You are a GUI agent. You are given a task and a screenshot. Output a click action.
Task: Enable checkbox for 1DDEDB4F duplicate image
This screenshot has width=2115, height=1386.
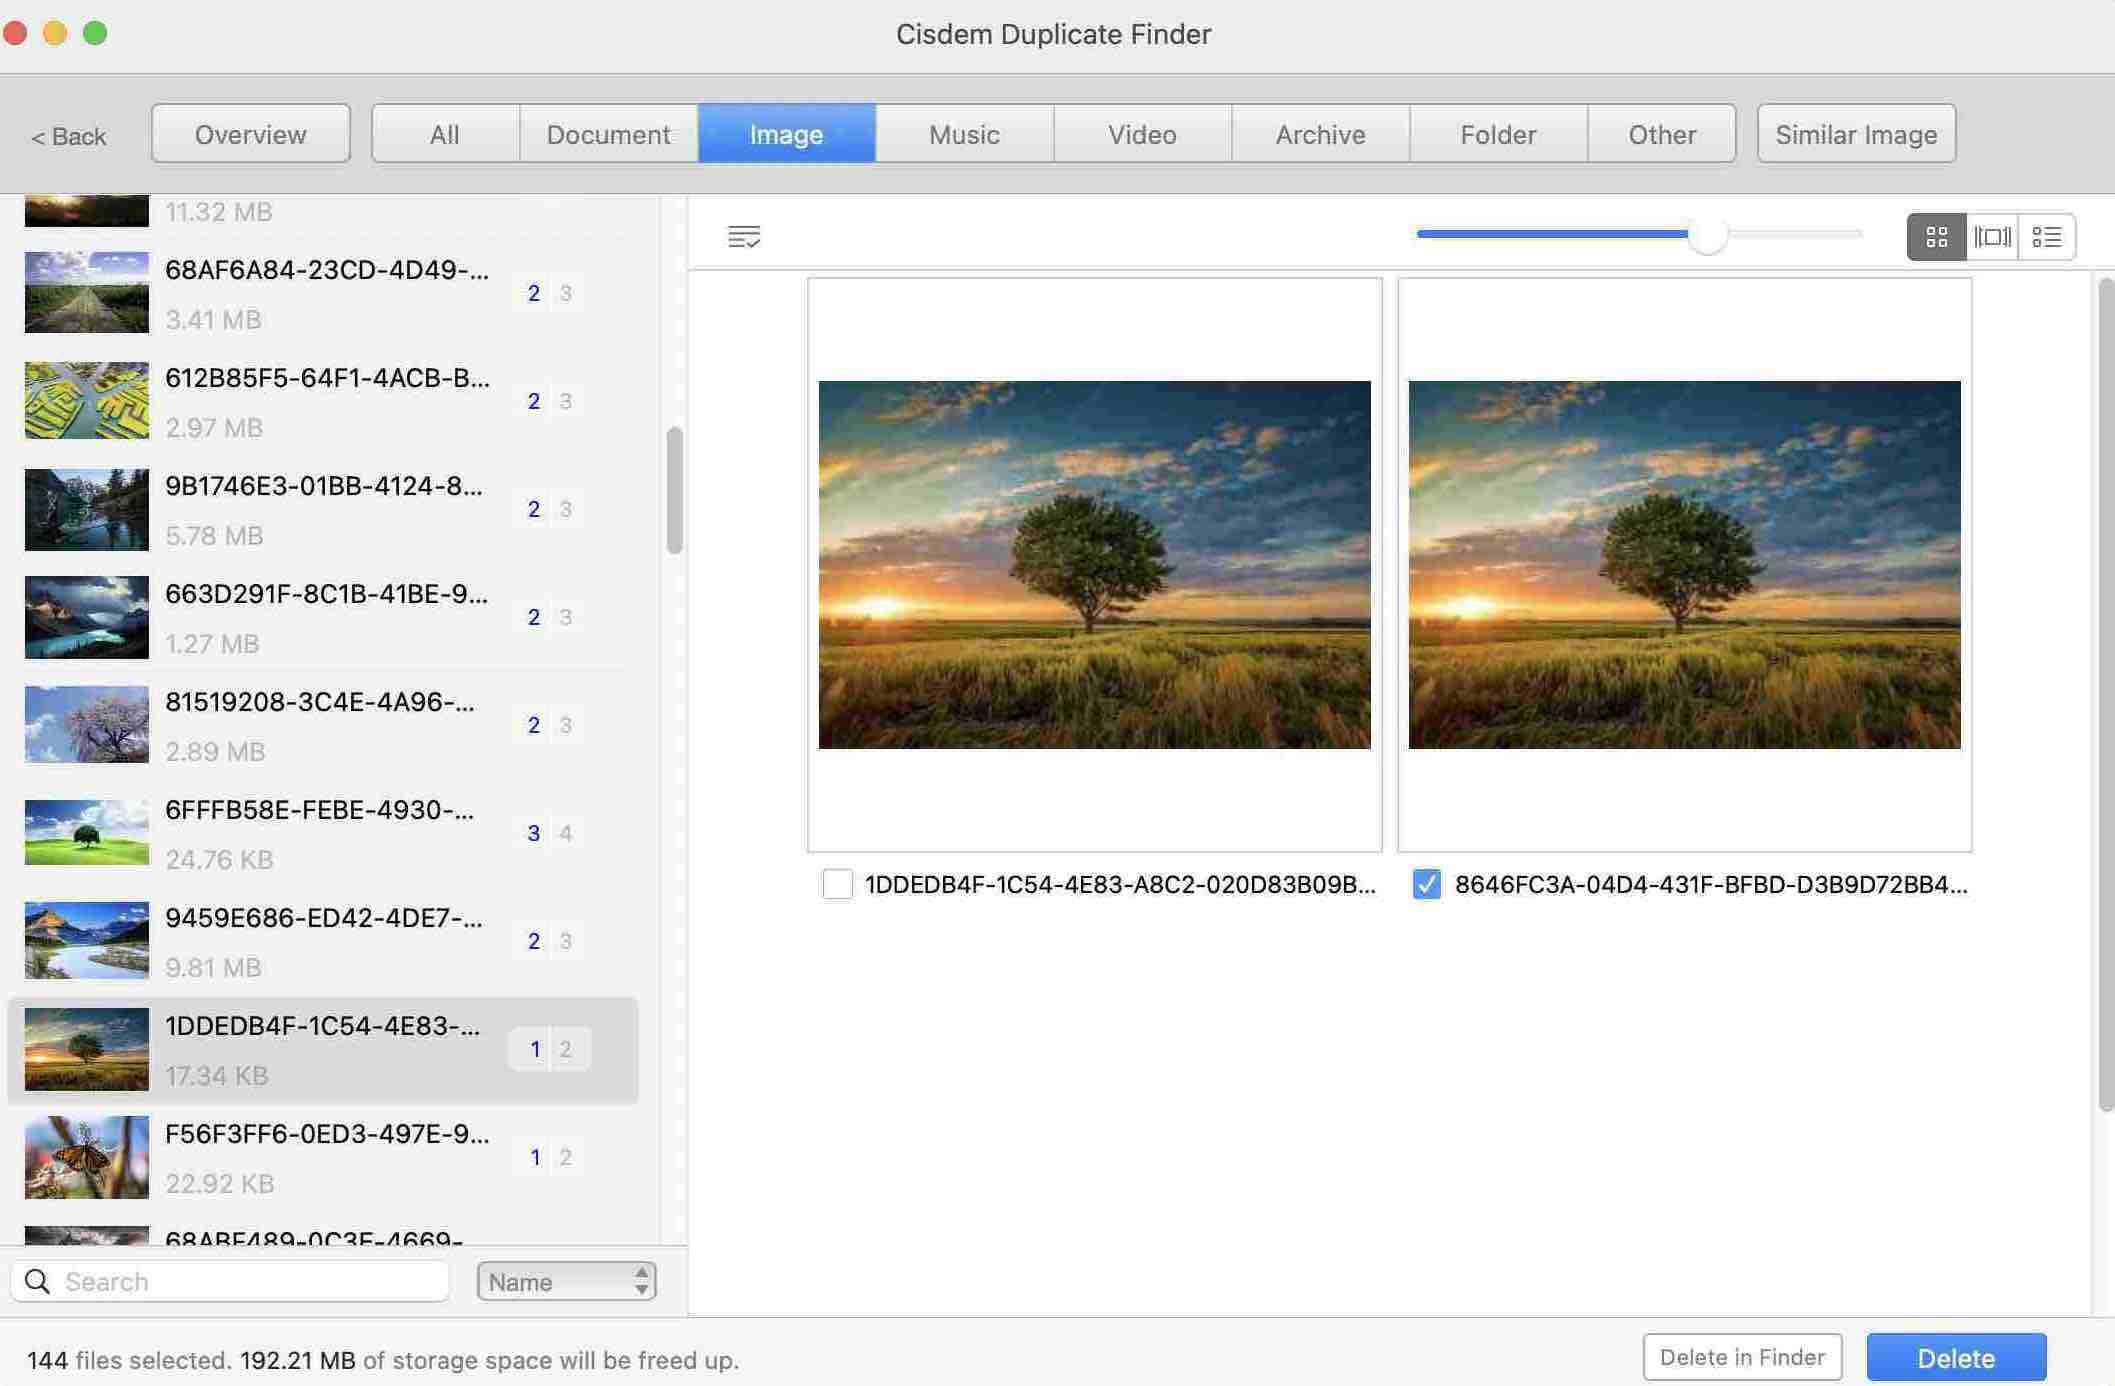(835, 885)
